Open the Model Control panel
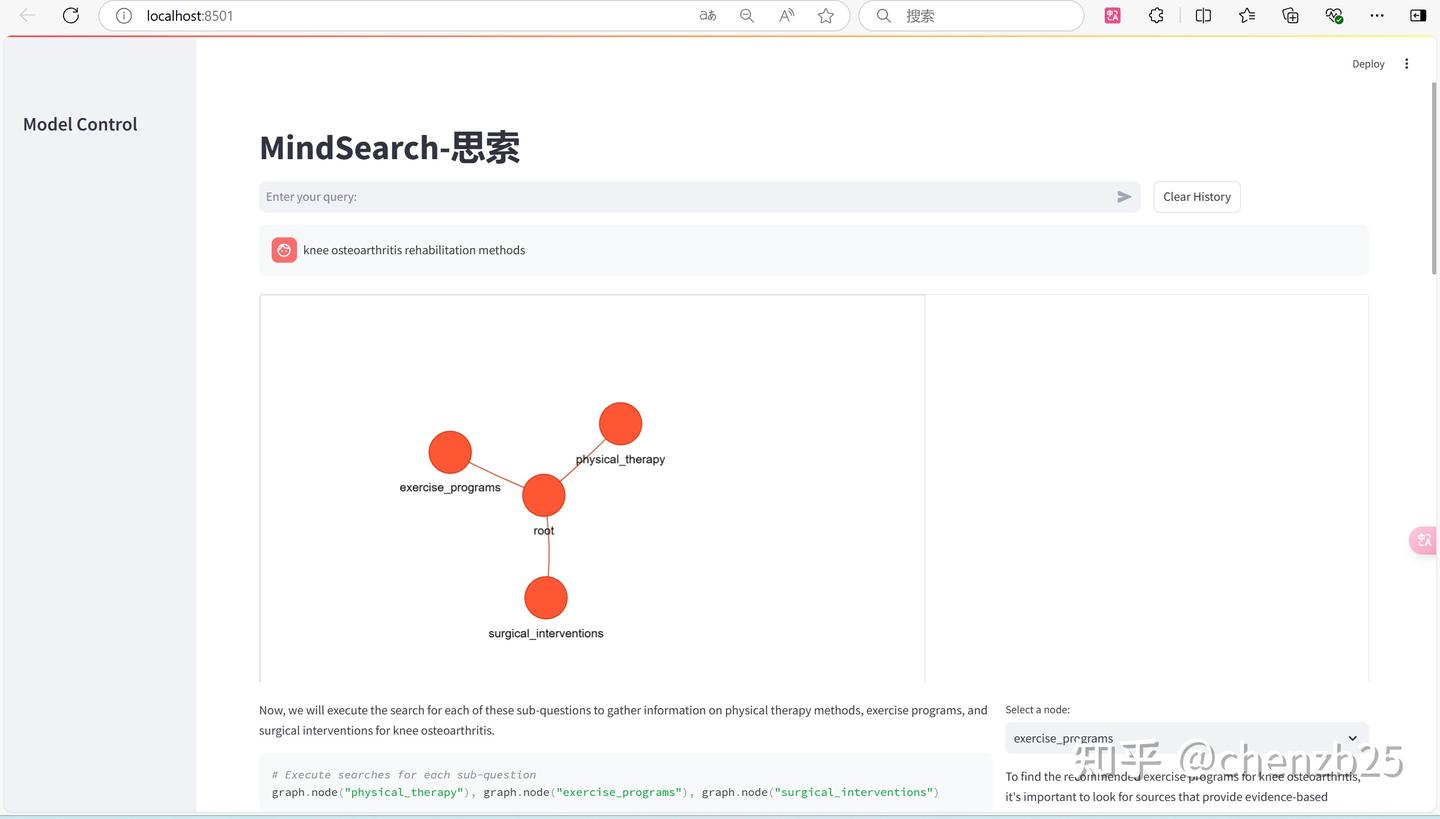The height and width of the screenshot is (819, 1440). click(x=80, y=124)
